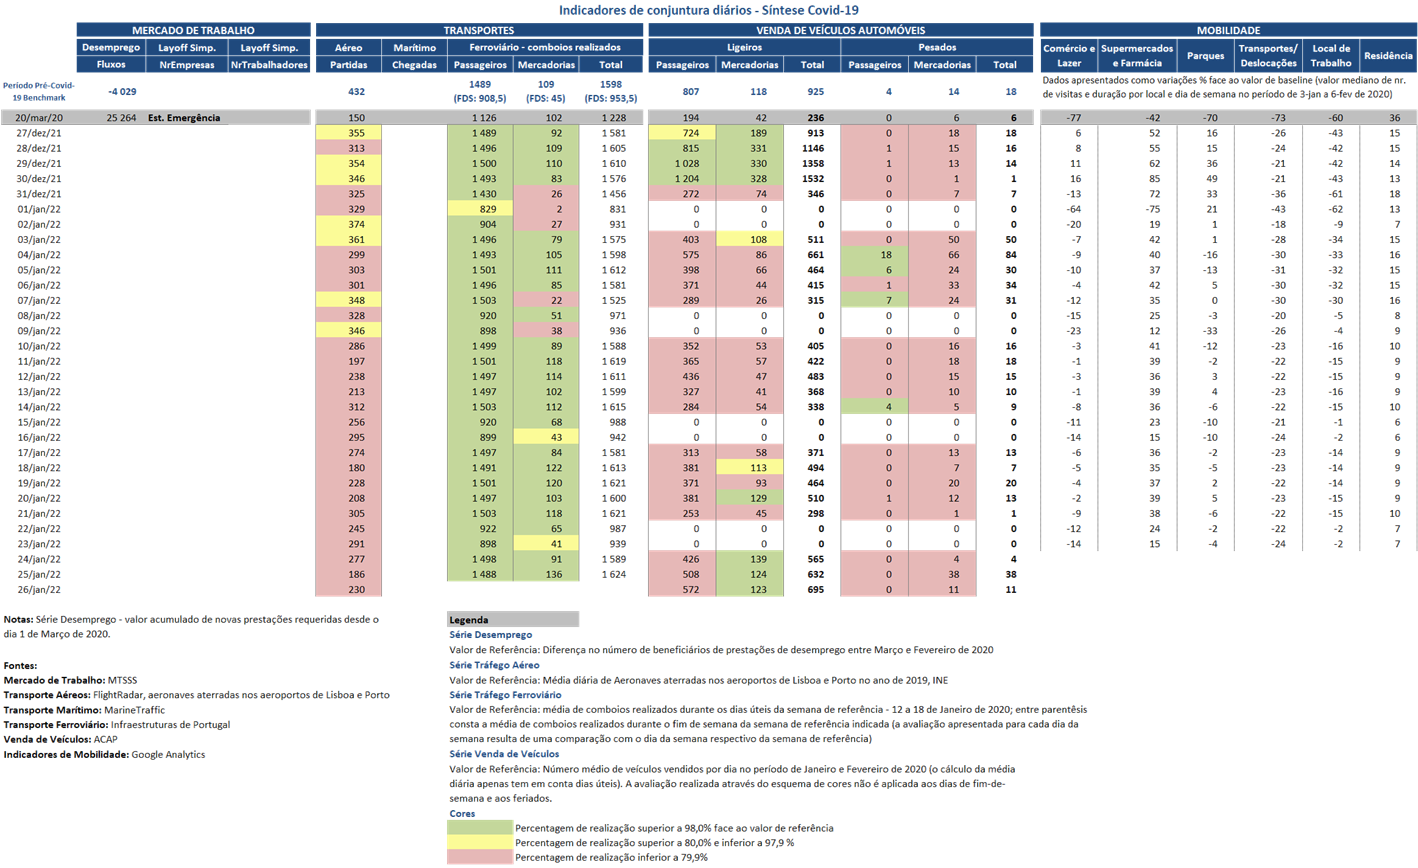Click the Aéreo column header

click(x=348, y=47)
